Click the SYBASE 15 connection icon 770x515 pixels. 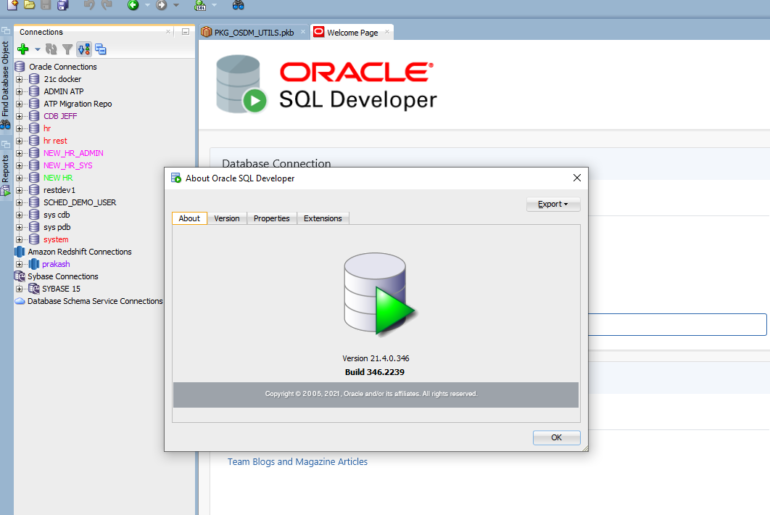[x=33, y=289]
